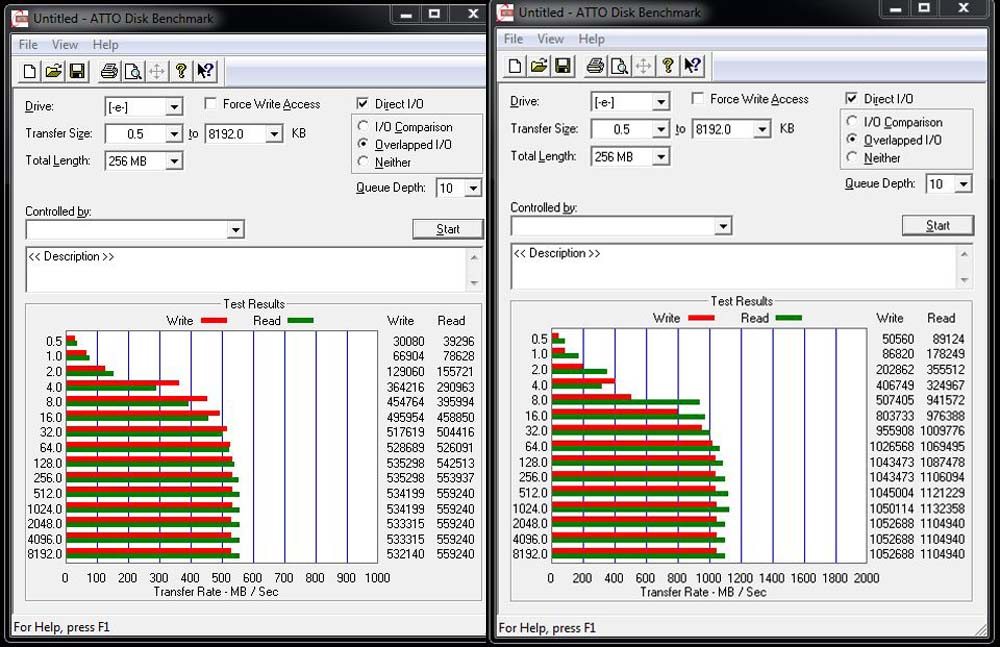Viewport: 1000px width, 647px height.
Task: Click the Open folder icon in left window
Action: [x=54, y=71]
